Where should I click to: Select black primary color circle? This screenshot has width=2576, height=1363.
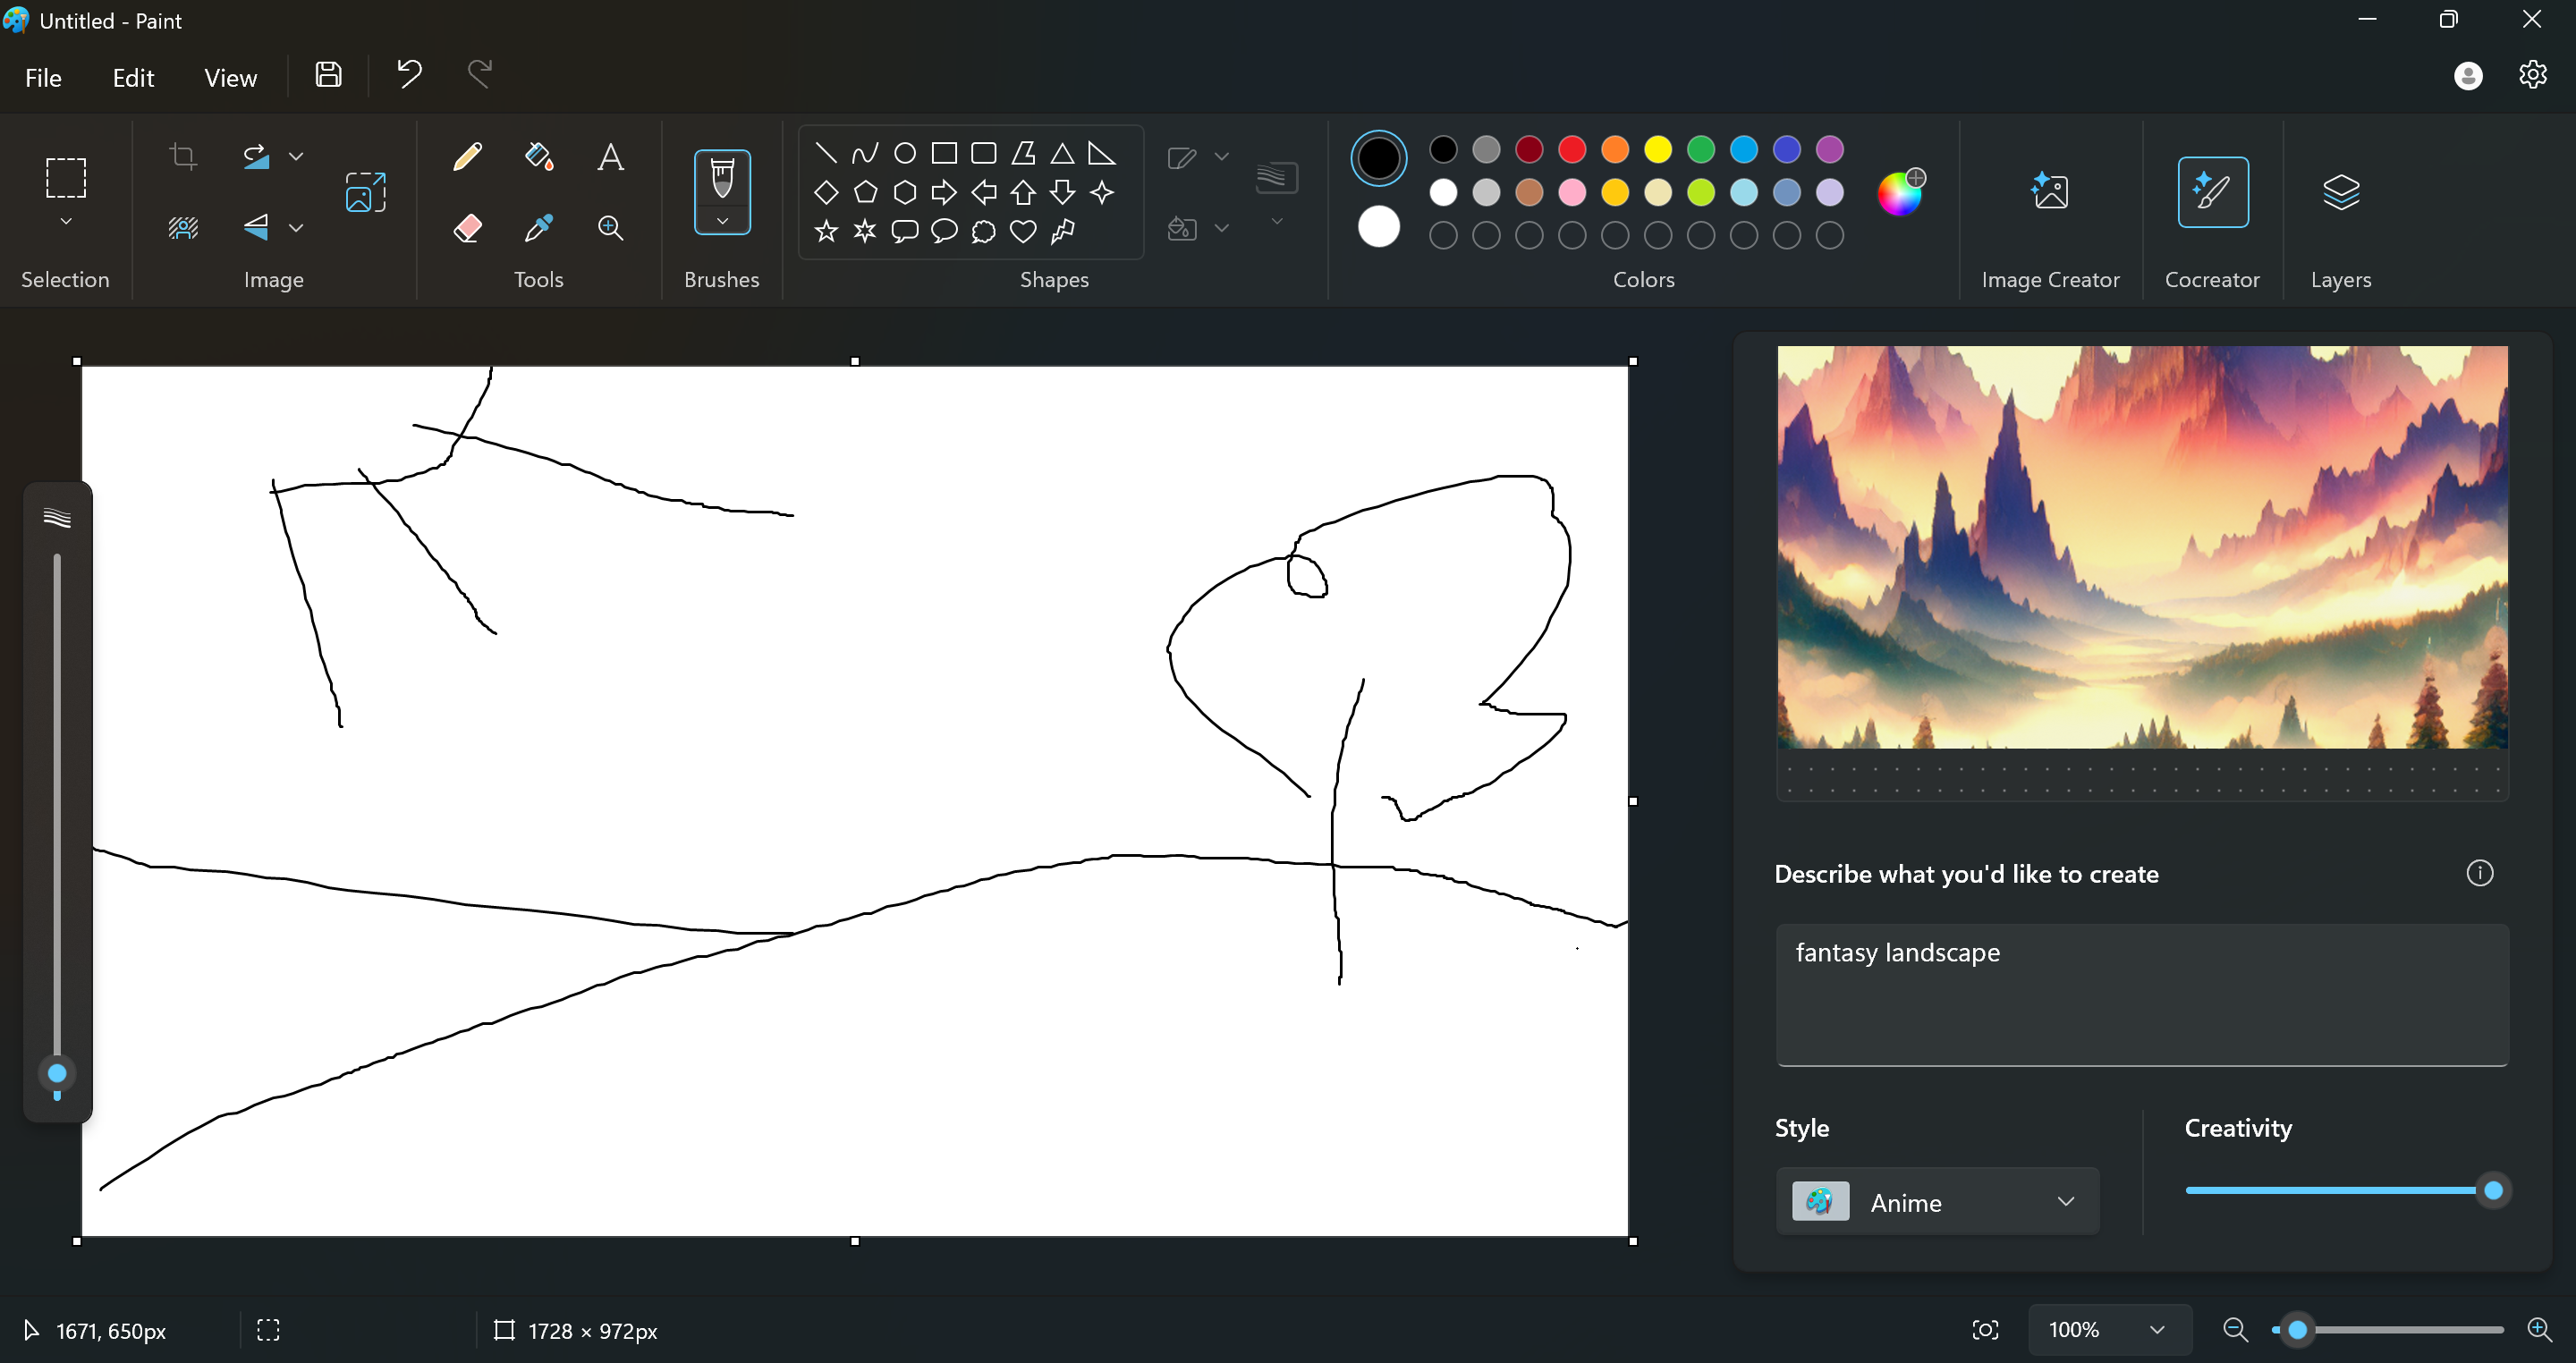point(1378,158)
